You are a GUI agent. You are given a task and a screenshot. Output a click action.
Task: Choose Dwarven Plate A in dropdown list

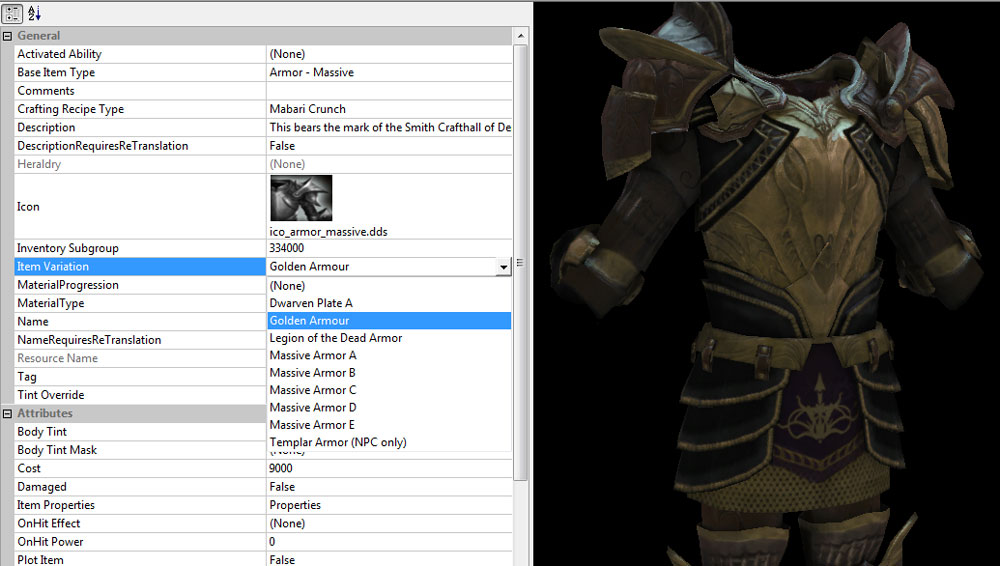(x=311, y=303)
